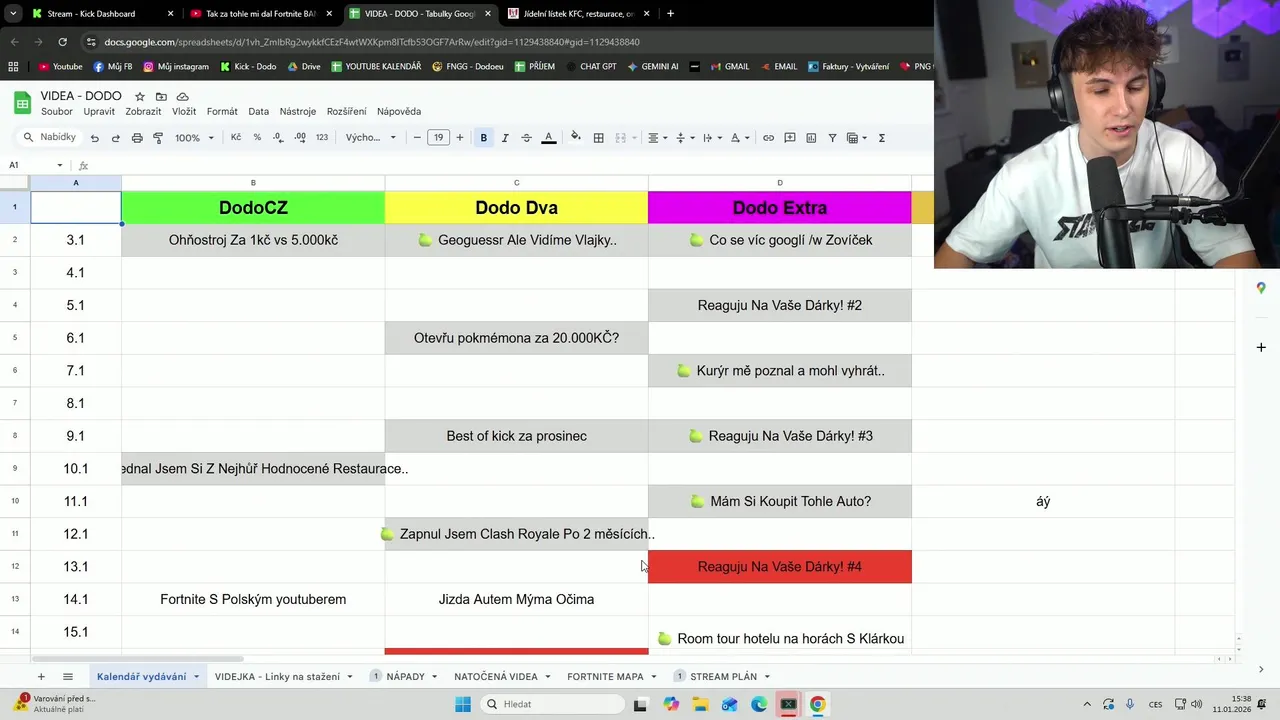1280x720 pixels.
Task: Open Name box dropdown arrow
Action: [x=59, y=165]
